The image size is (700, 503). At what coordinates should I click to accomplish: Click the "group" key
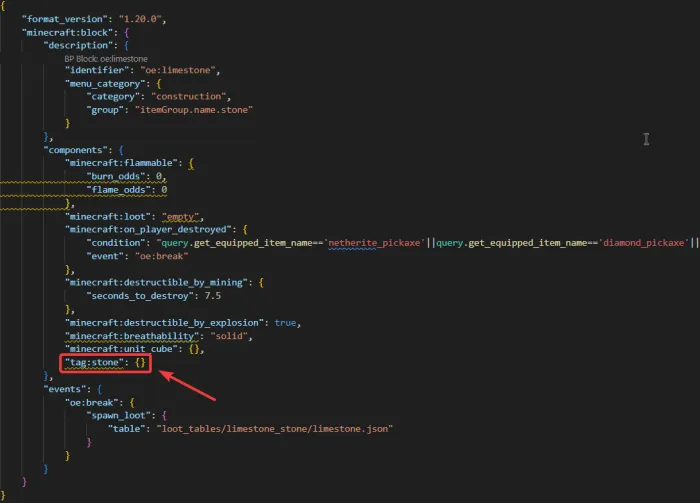coord(105,110)
